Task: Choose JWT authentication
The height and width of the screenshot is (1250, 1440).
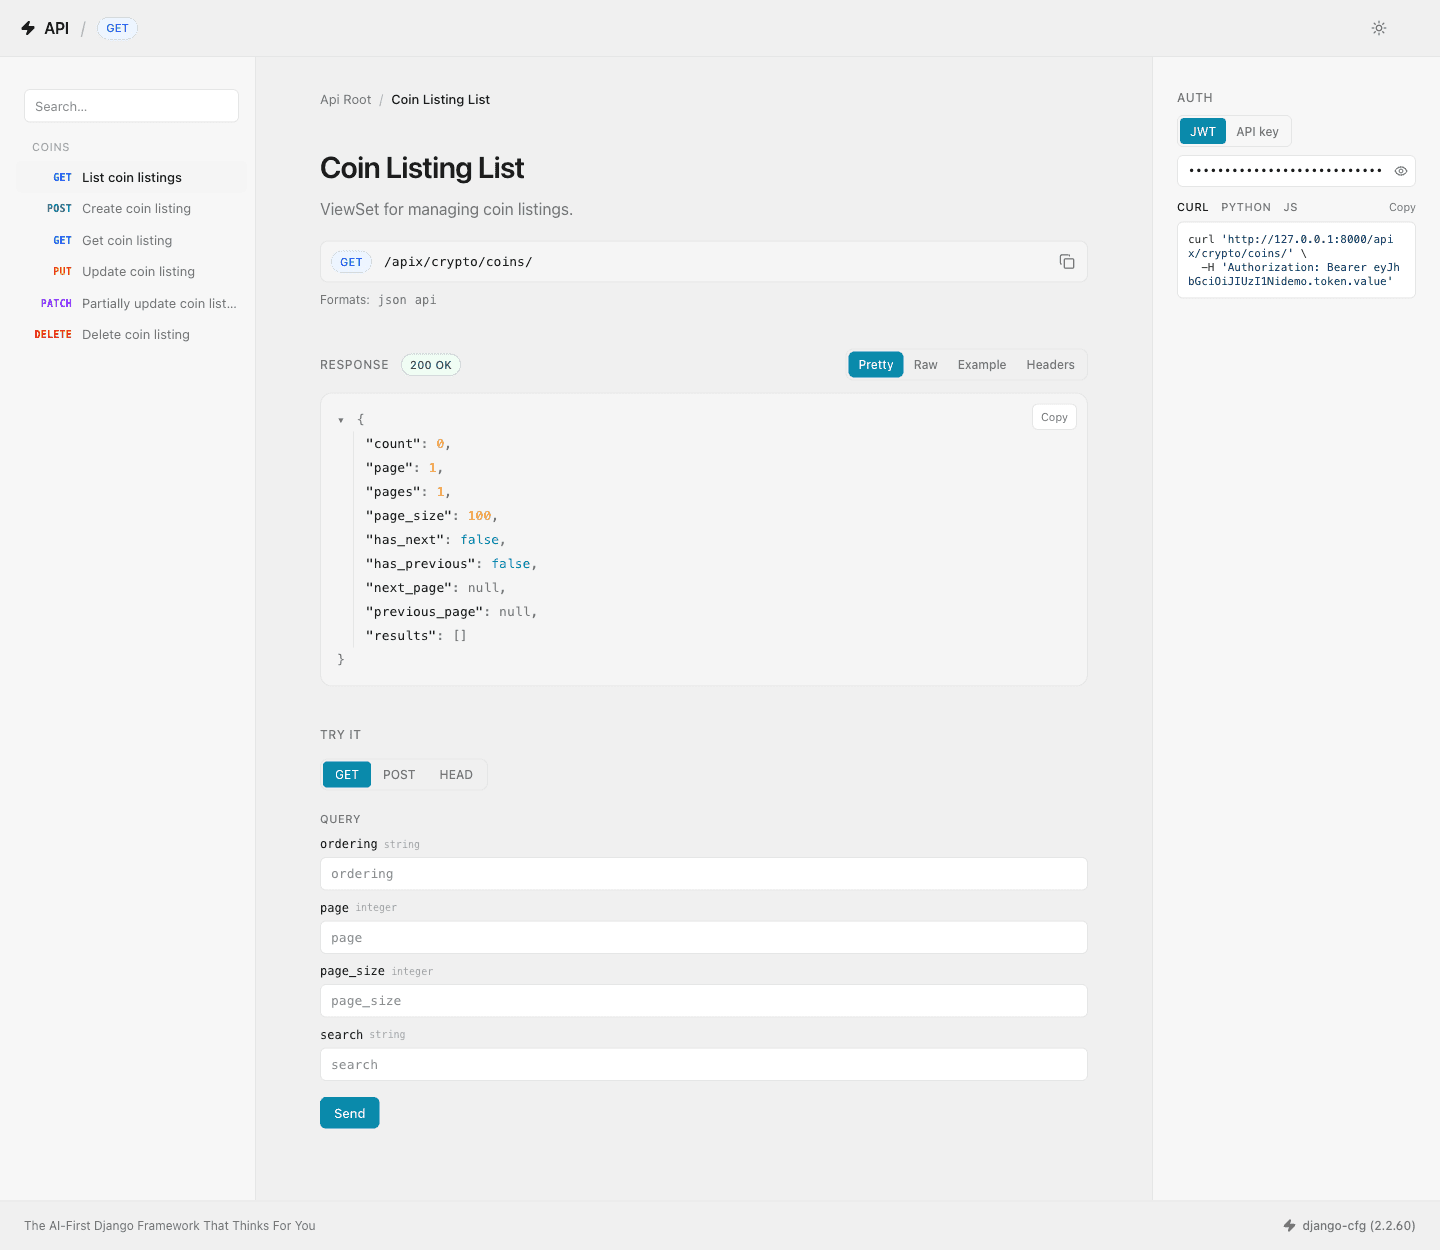Action: [x=1203, y=132]
